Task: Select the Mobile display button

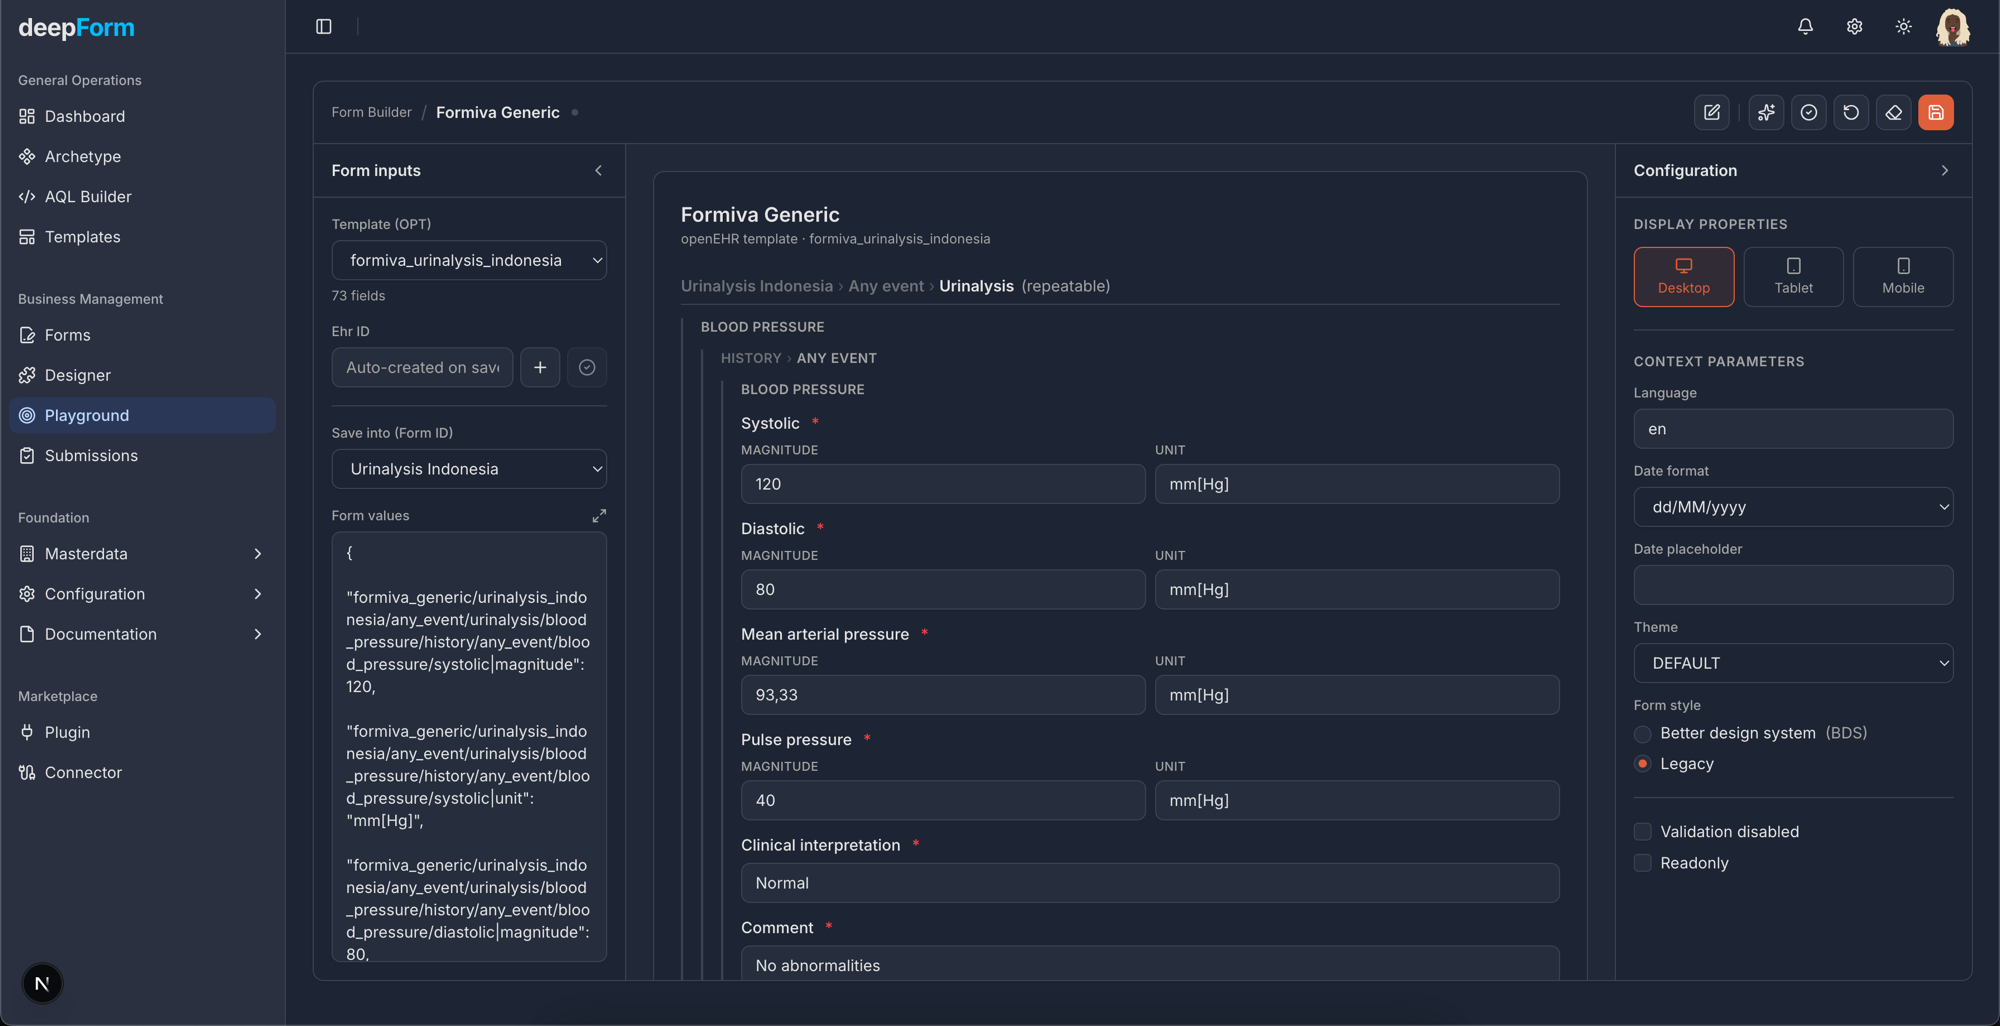Action: pyautogui.click(x=1903, y=277)
